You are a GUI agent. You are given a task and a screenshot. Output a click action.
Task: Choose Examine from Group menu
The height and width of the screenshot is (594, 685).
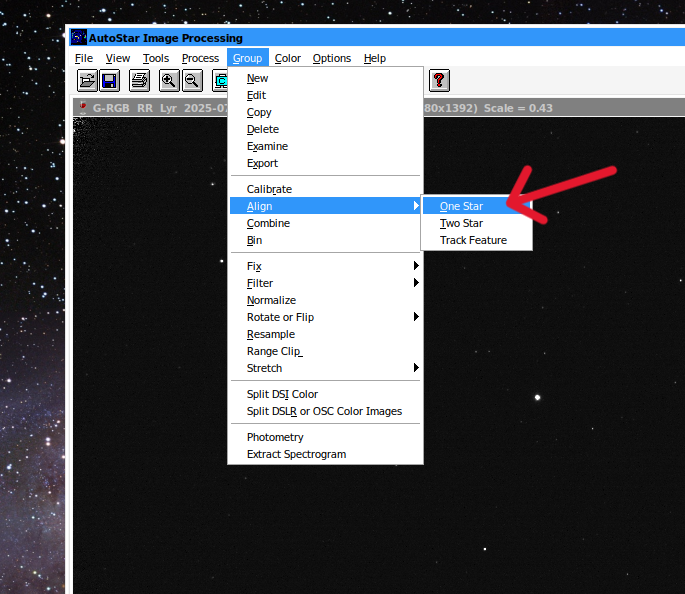325,146
